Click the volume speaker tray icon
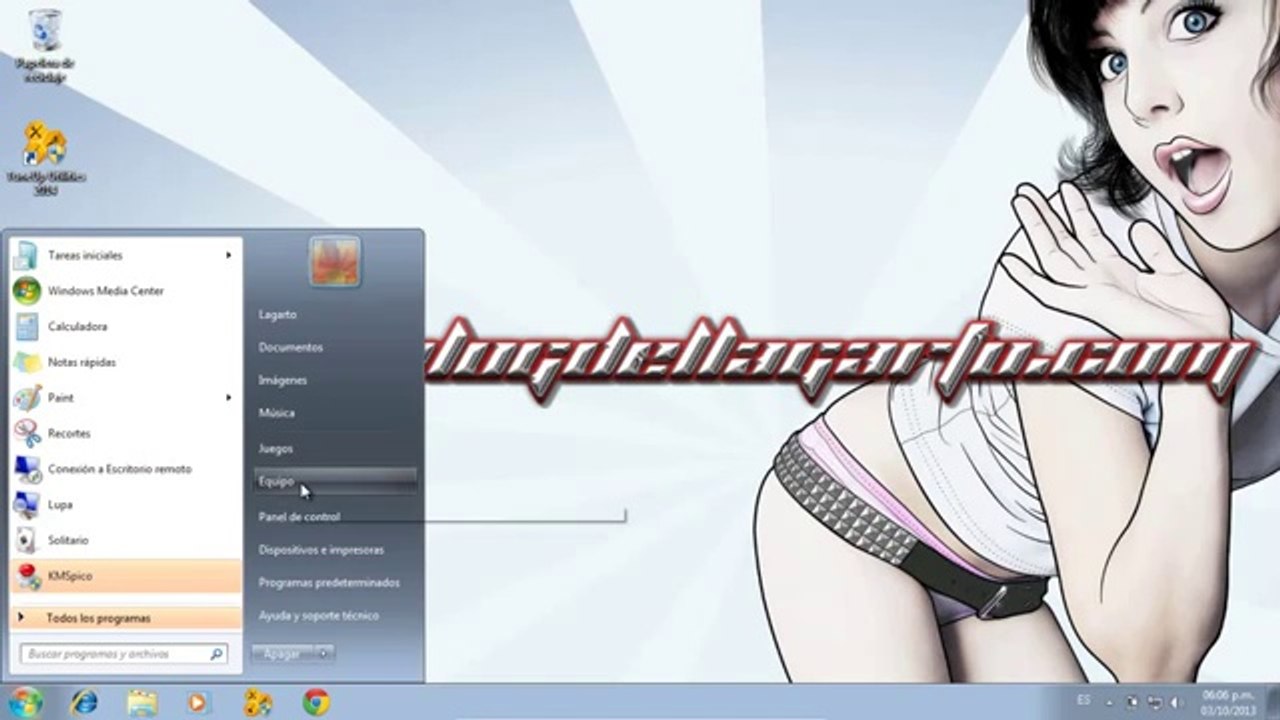Image resolution: width=1280 pixels, height=720 pixels. [1176, 702]
